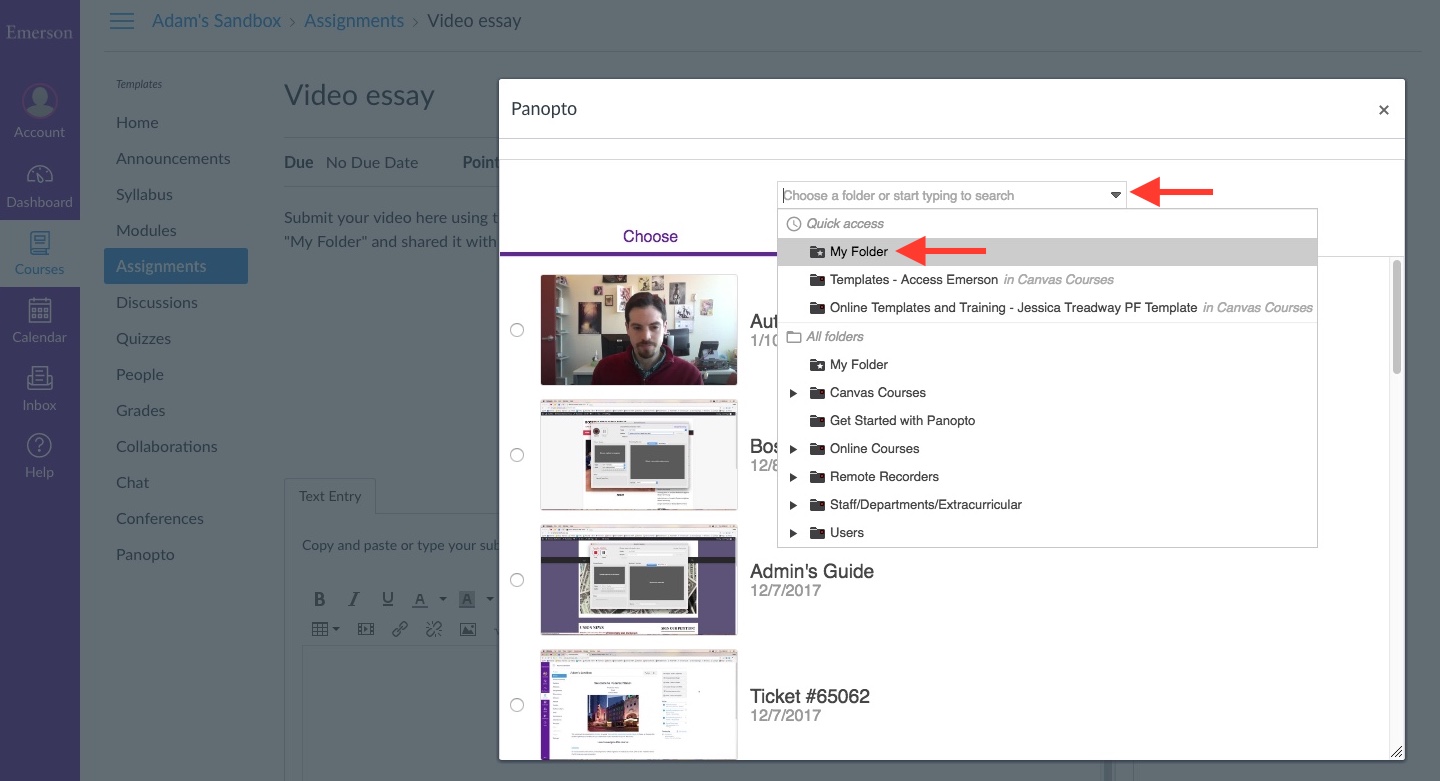Open Quizzes in the course menu
Image resolution: width=1440 pixels, height=781 pixels.
(x=143, y=338)
